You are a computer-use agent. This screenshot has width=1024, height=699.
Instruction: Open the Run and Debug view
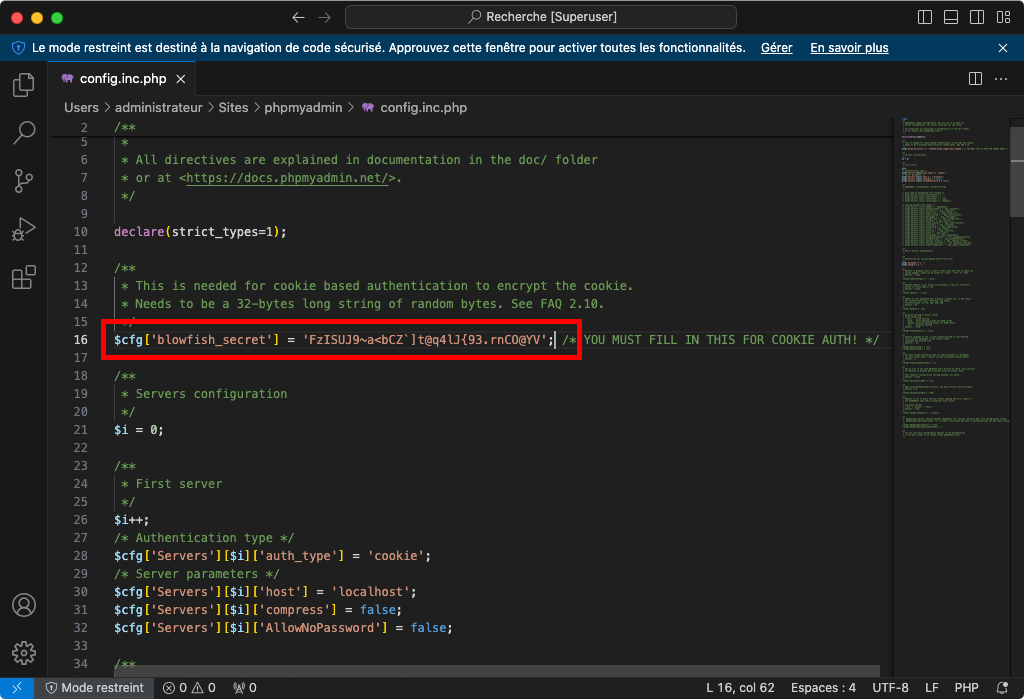point(23,229)
